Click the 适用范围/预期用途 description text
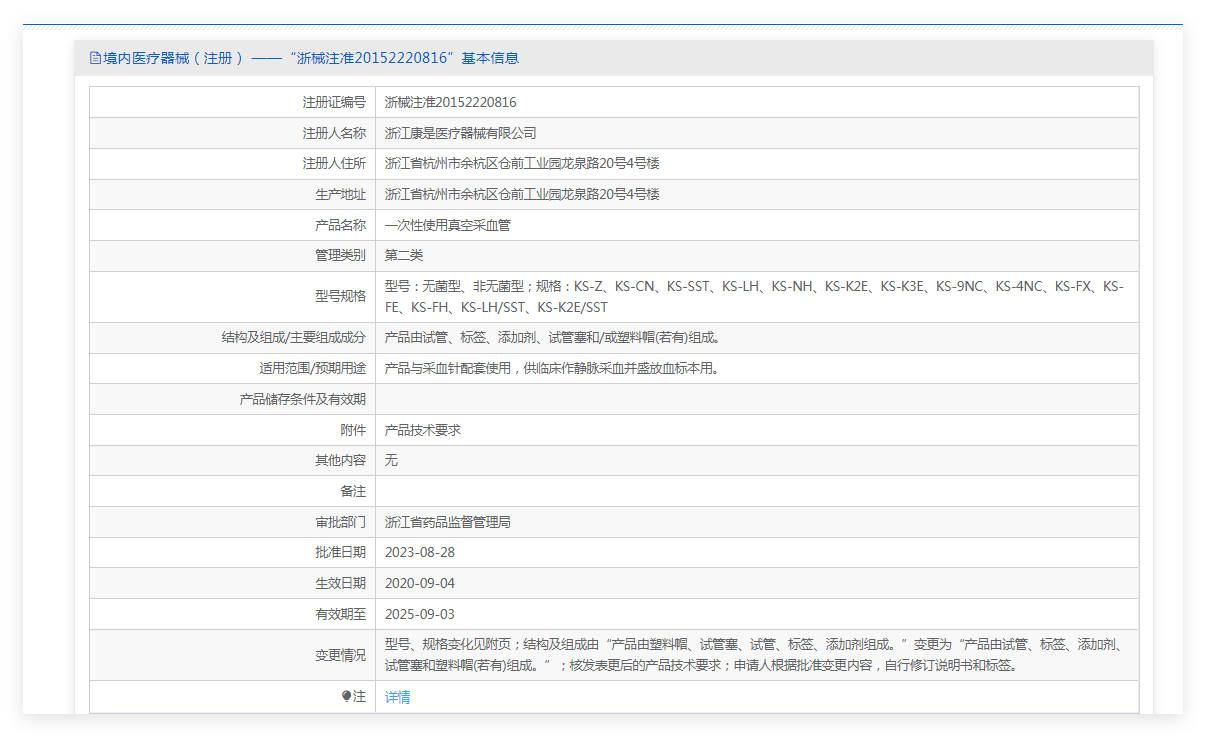This screenshot has height=737, width=1206. pos(552,368)
